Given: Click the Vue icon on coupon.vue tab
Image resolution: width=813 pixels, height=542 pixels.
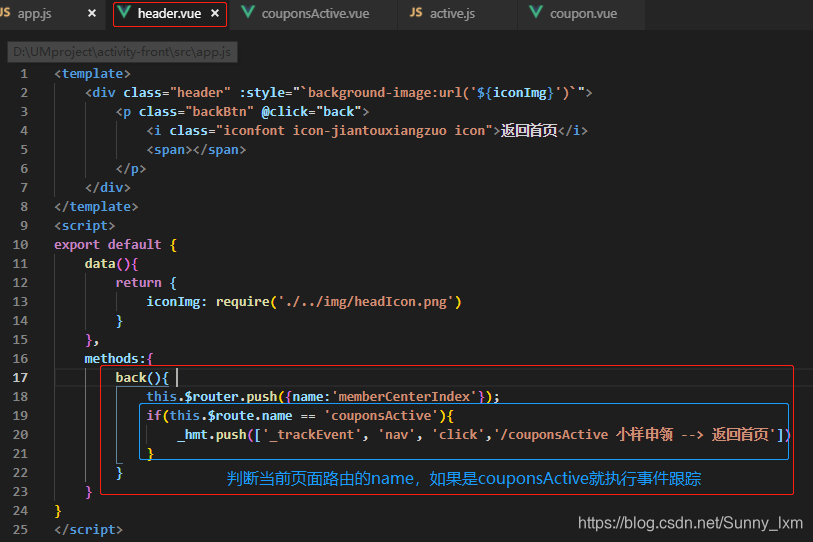Looking at the screenshot, I should [x=536, y=12].
